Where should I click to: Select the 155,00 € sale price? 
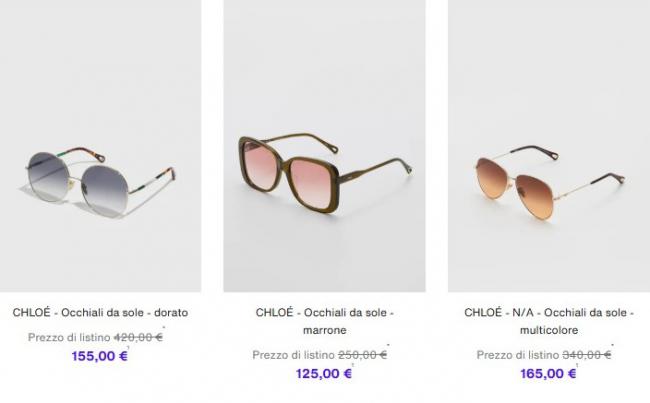(99, 356)
